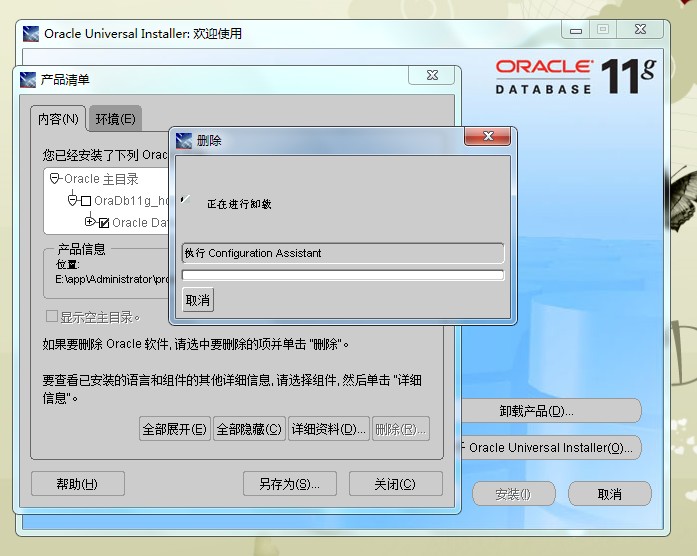The image size is (697, 556).
Task: Select the Oracle 主目录 tree label
Action: pyautogui.click(x=101, y=179)
